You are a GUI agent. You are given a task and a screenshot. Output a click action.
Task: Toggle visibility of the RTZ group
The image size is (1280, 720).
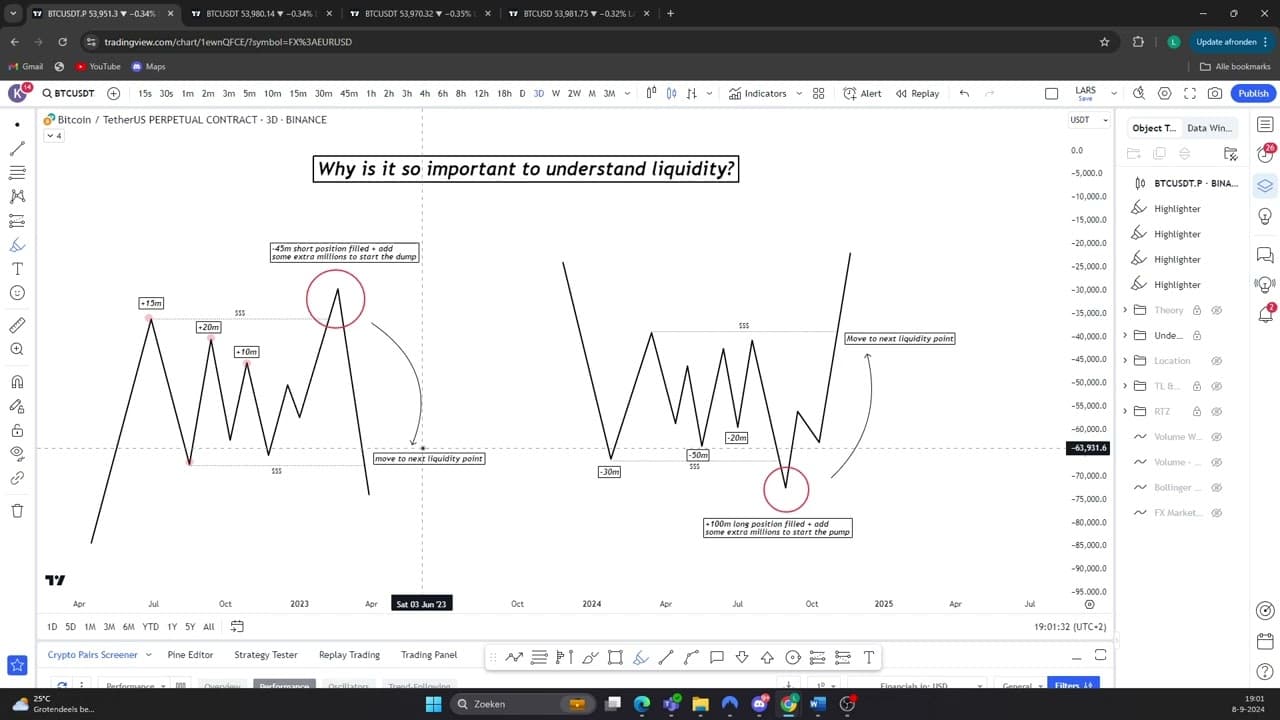[x=1217, y=411]
